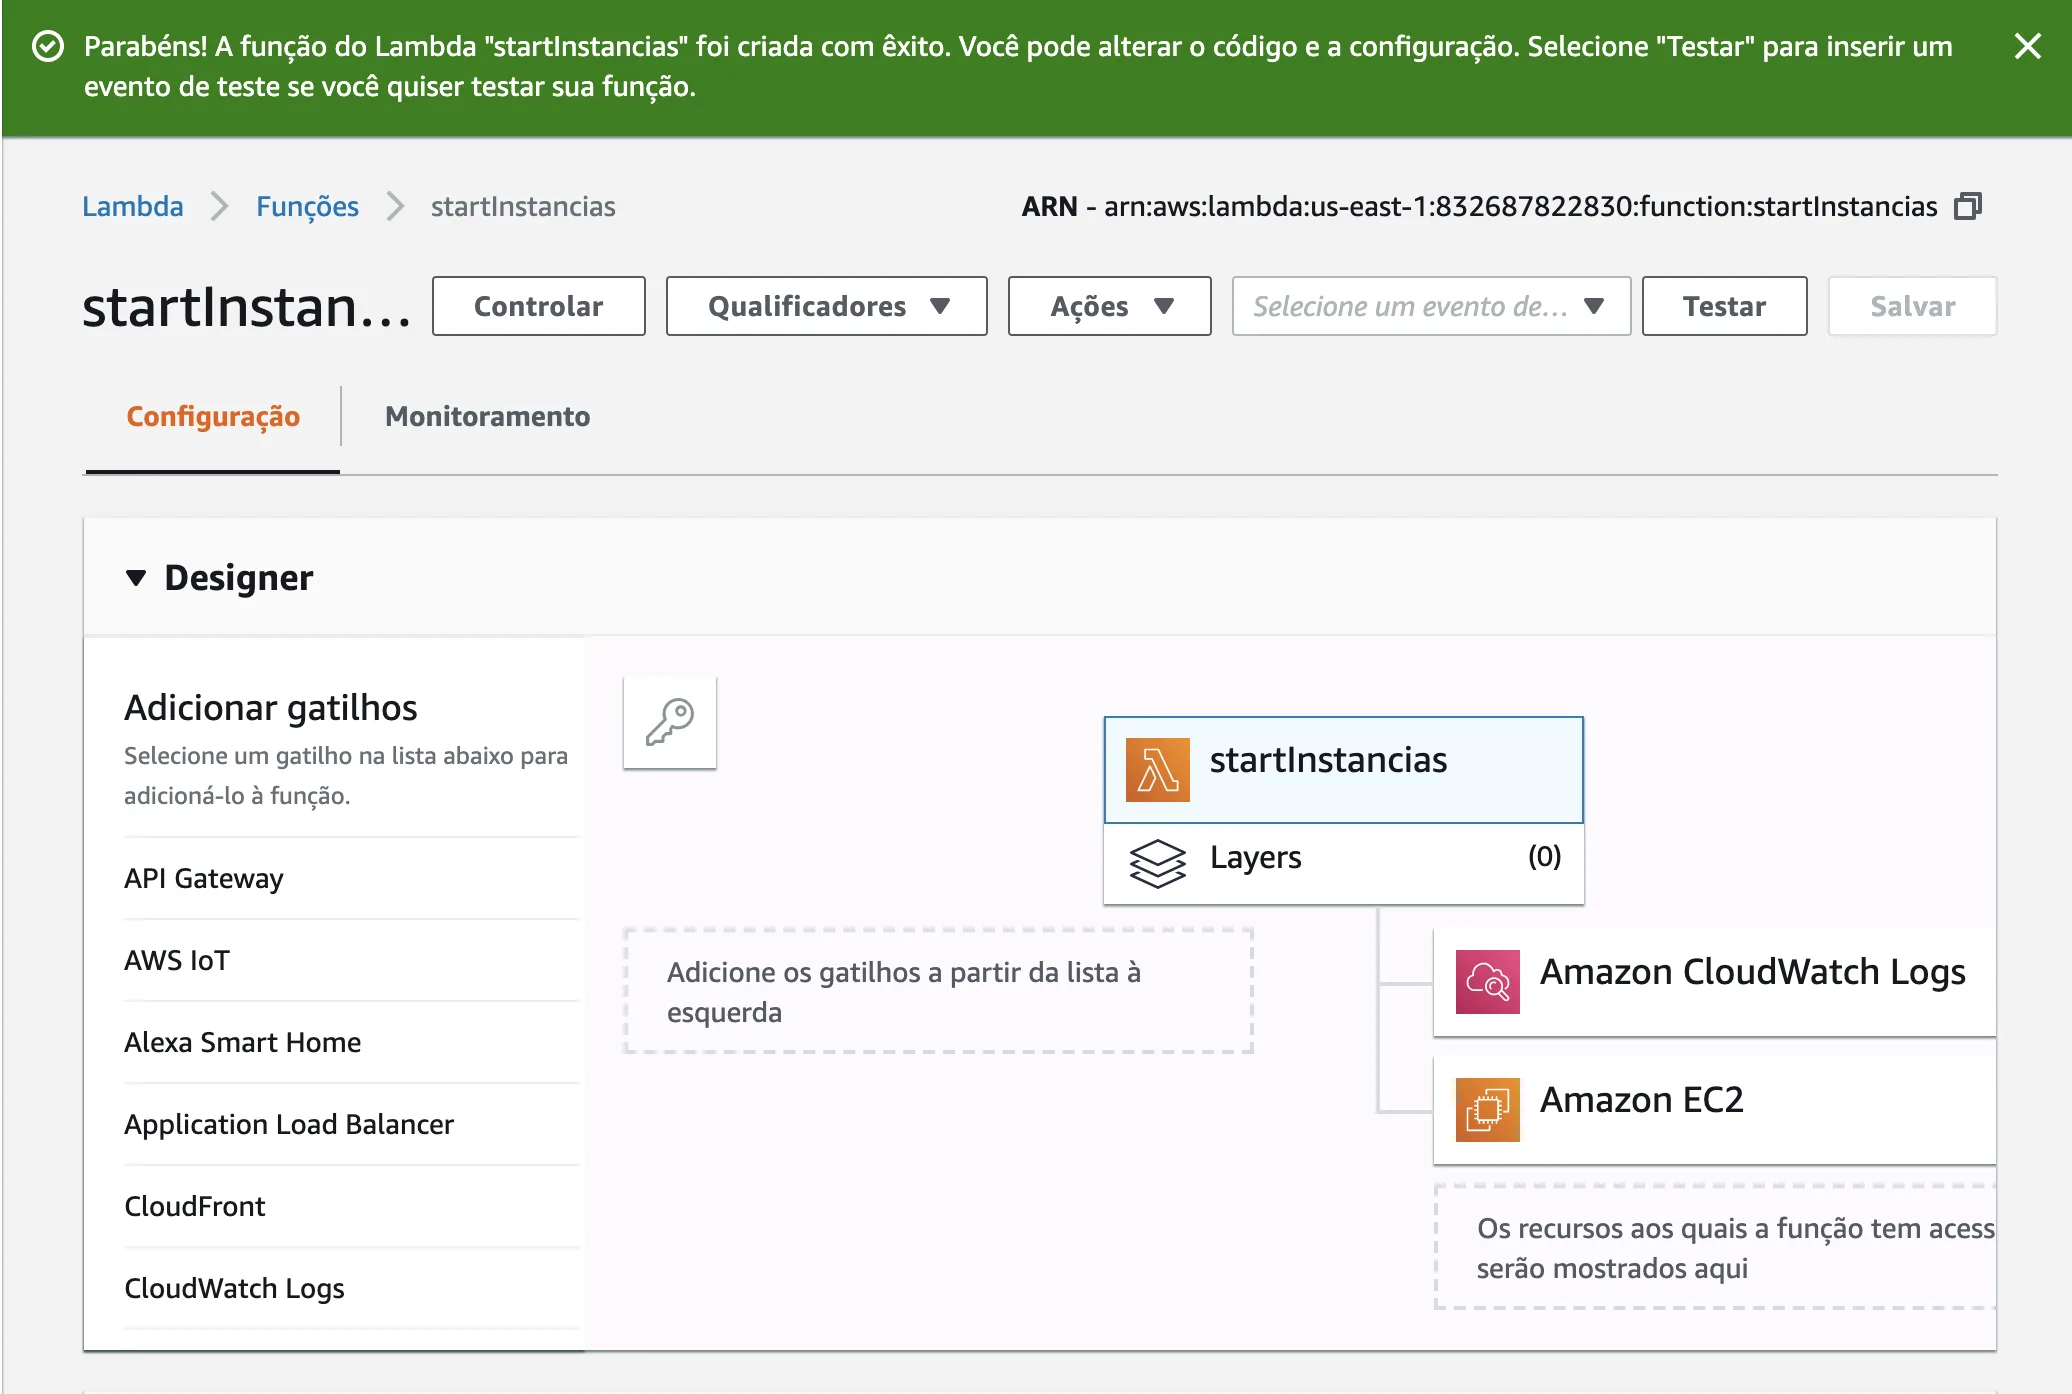Add Alexa Smart Home trigger

tap(352, 1042)
